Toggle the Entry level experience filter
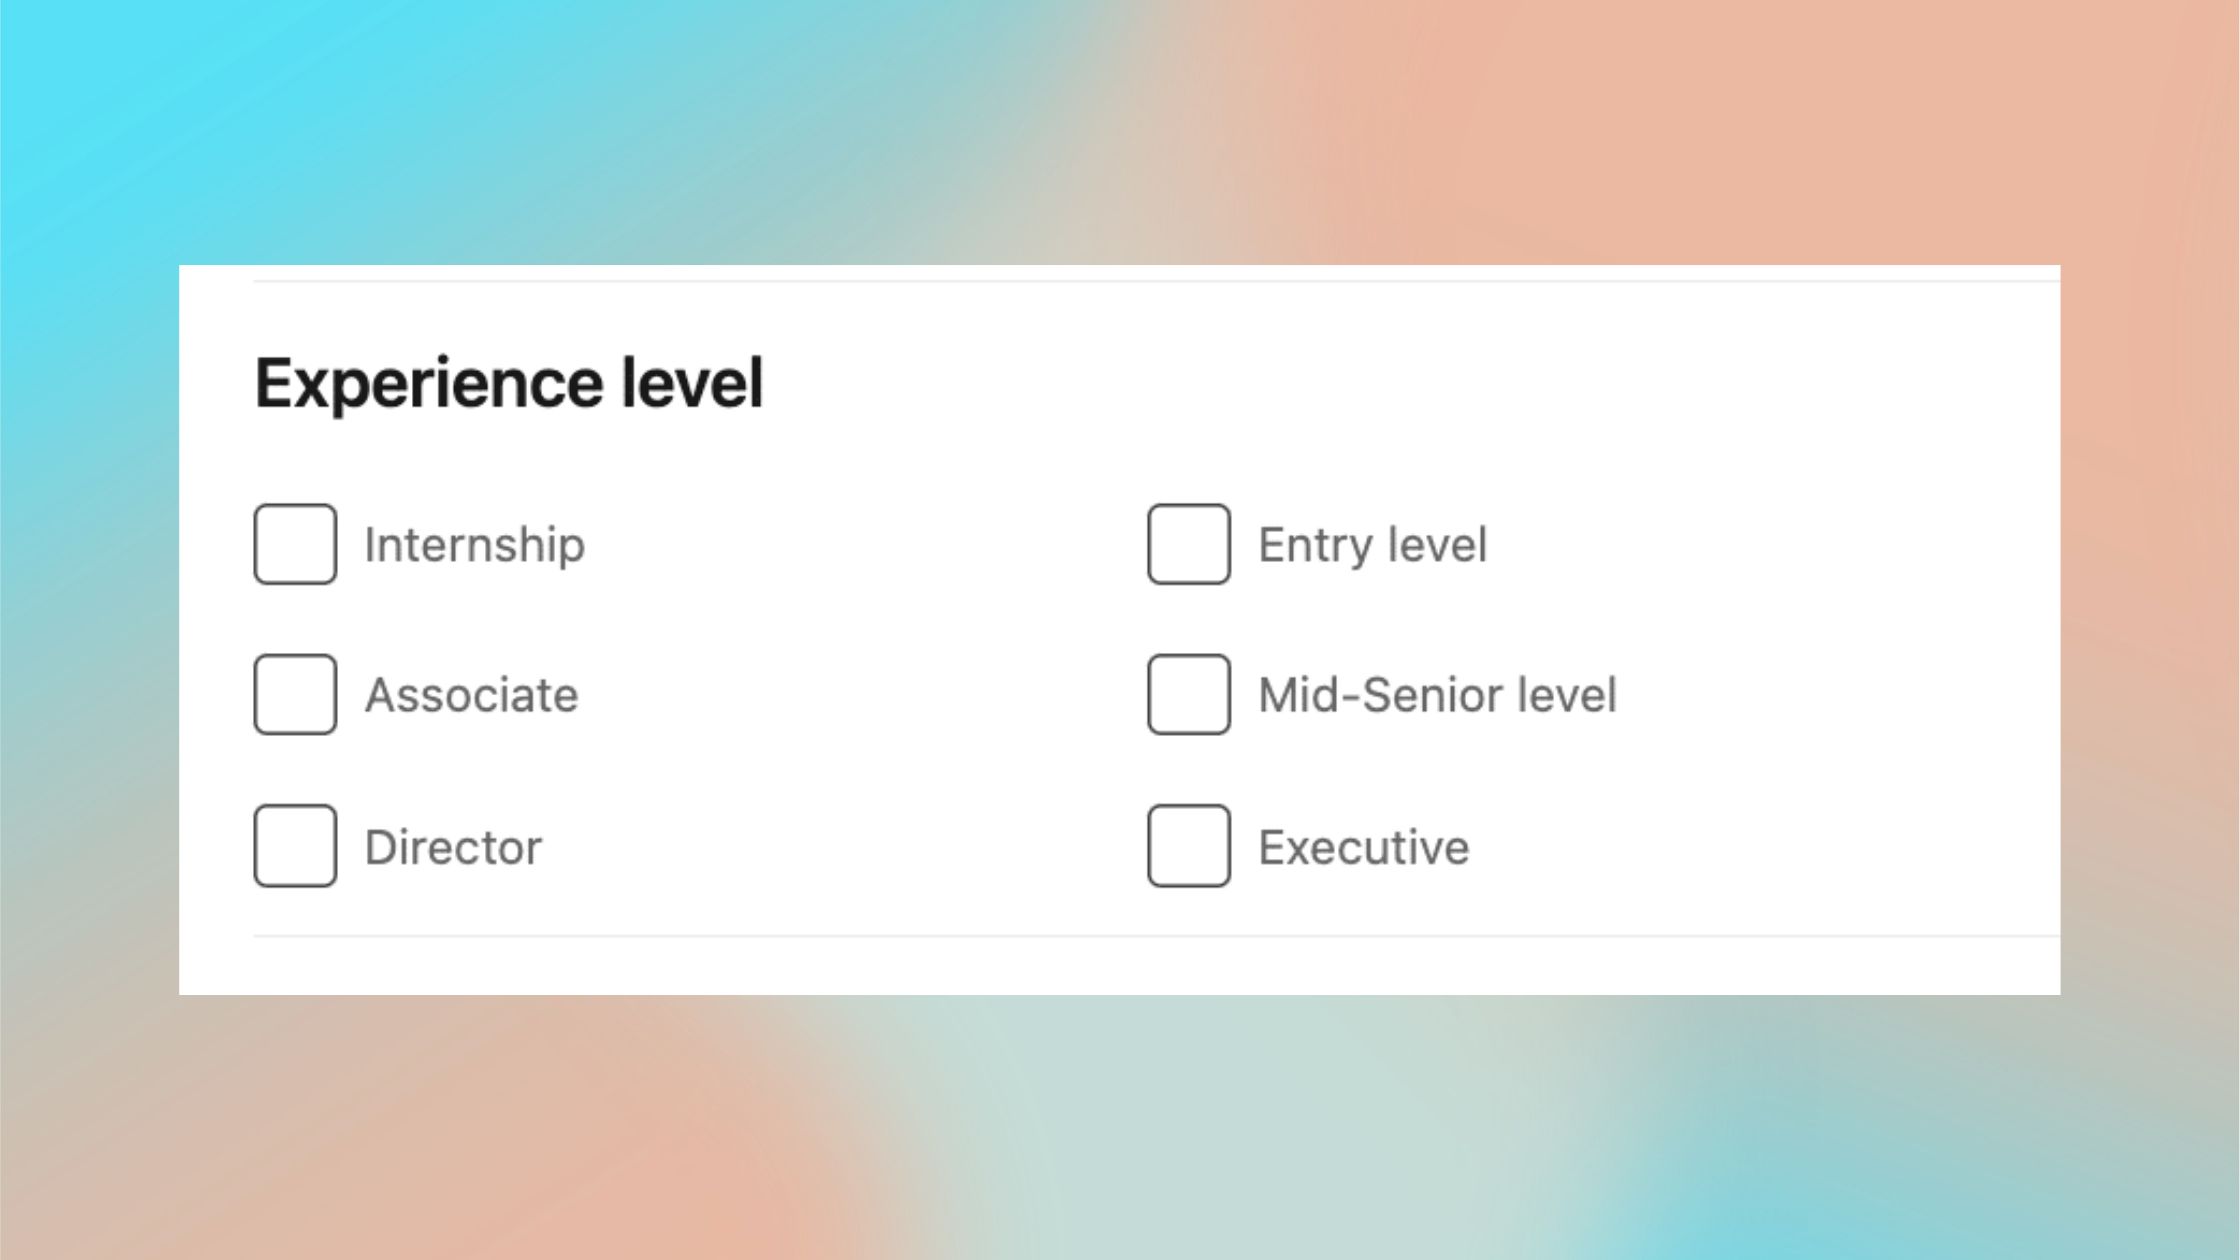 tap(1188, 544)
